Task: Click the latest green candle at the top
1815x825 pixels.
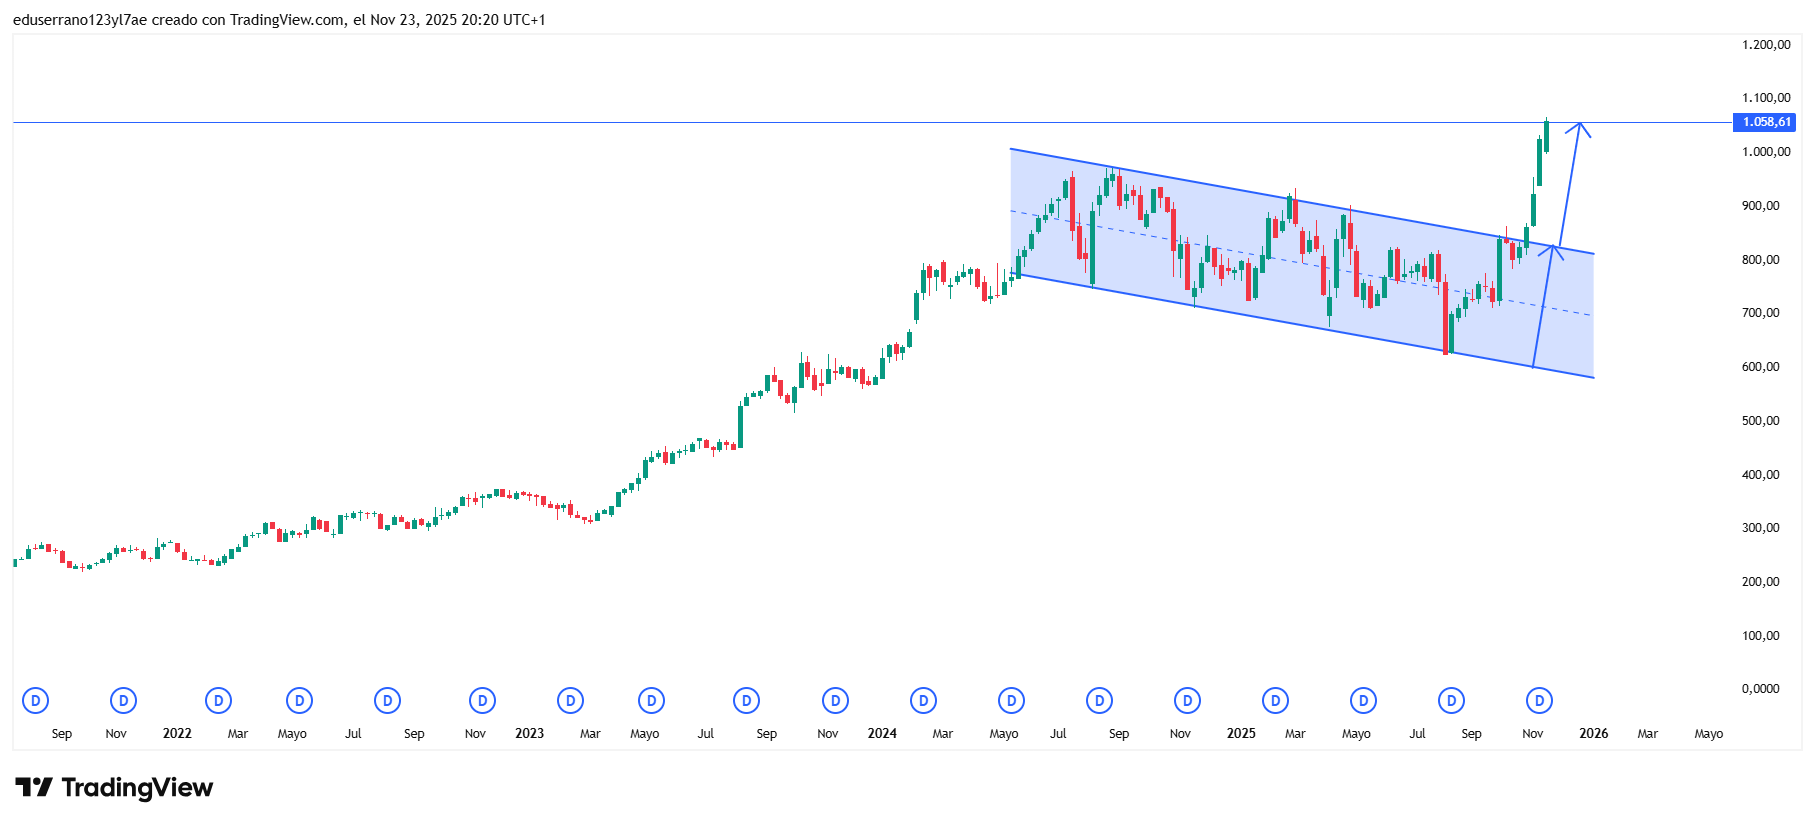Action: tap(1546, 136)
